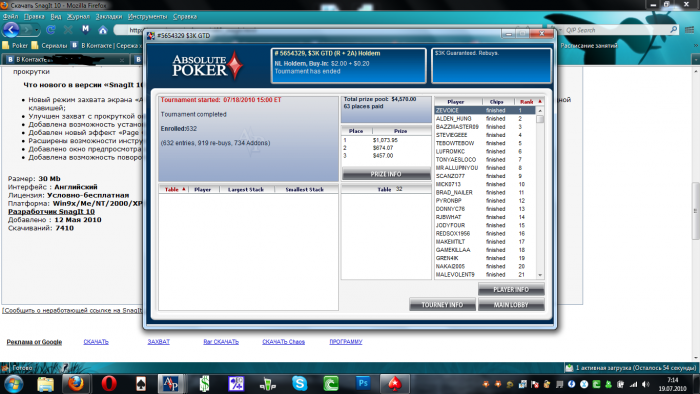This screenshot has height=394, width=700.
Task: Click the Rar СКАЧАТЬ ad link
Action: [221, 342]
